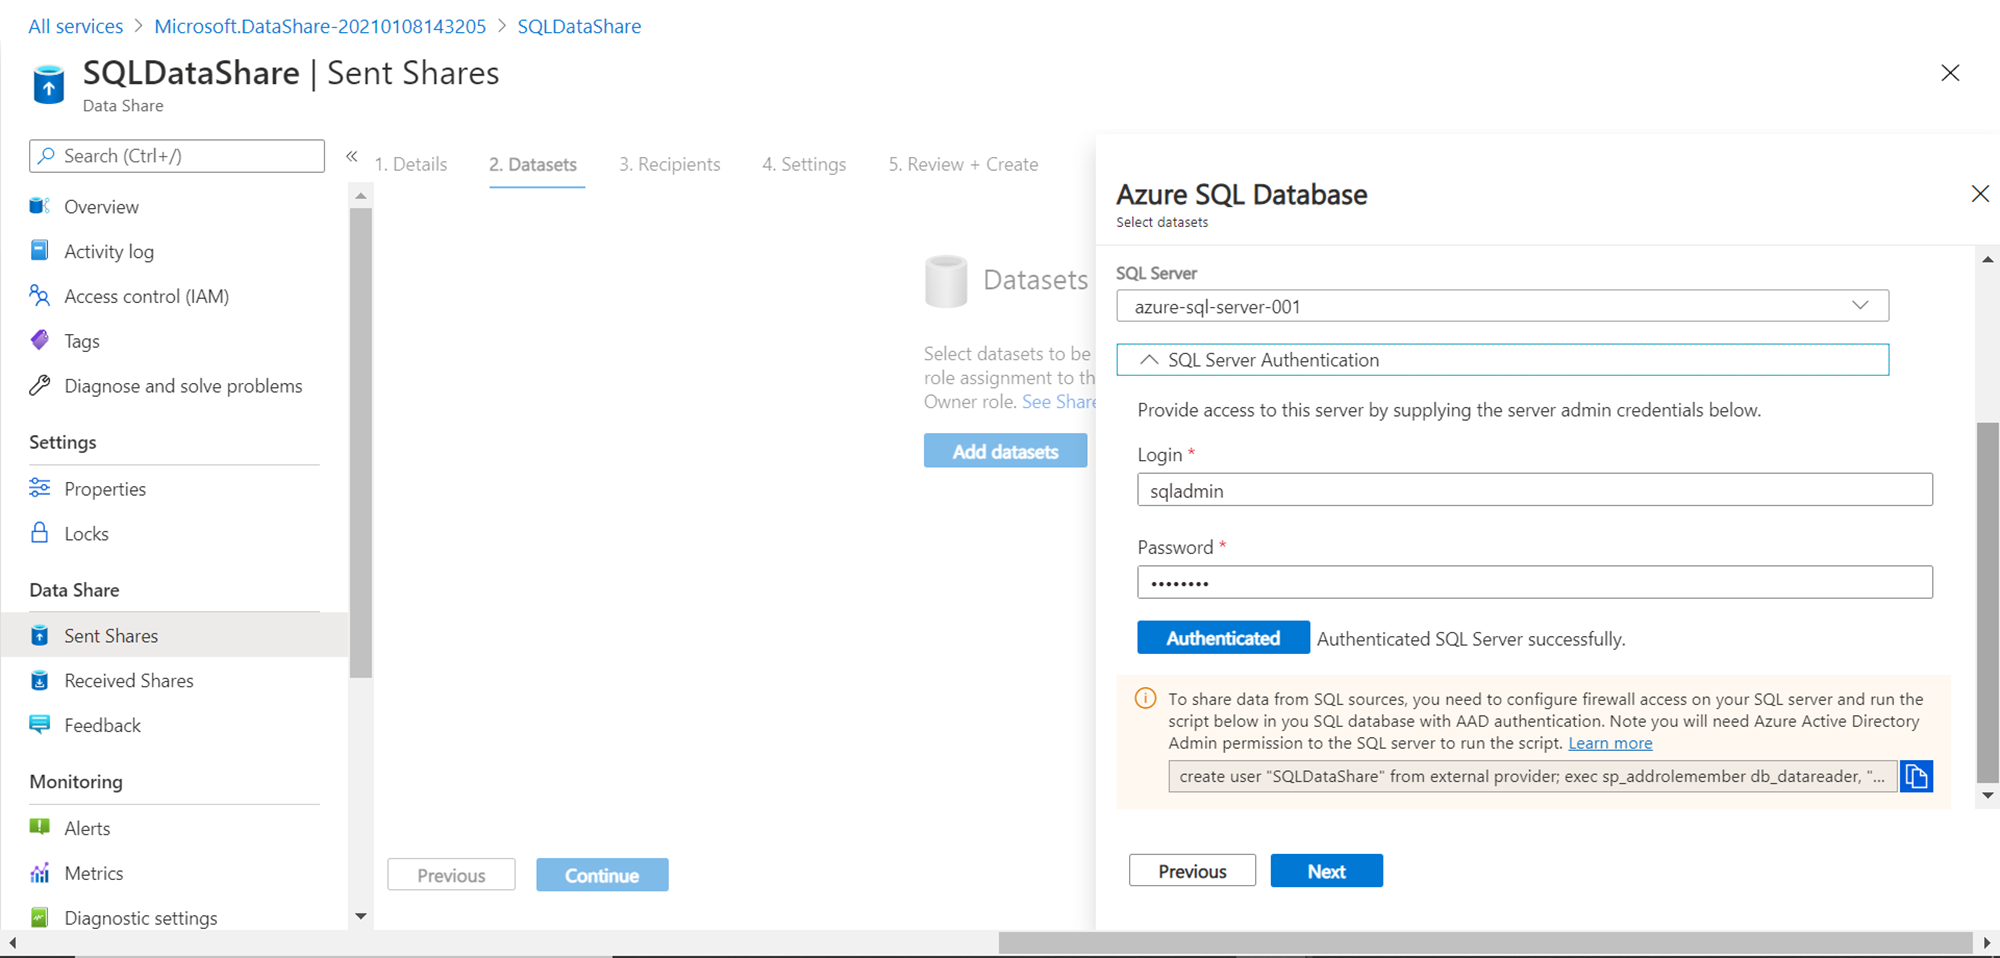Switch to the 3. Recipients tab

pyautogui.click(x=669, y=164)
